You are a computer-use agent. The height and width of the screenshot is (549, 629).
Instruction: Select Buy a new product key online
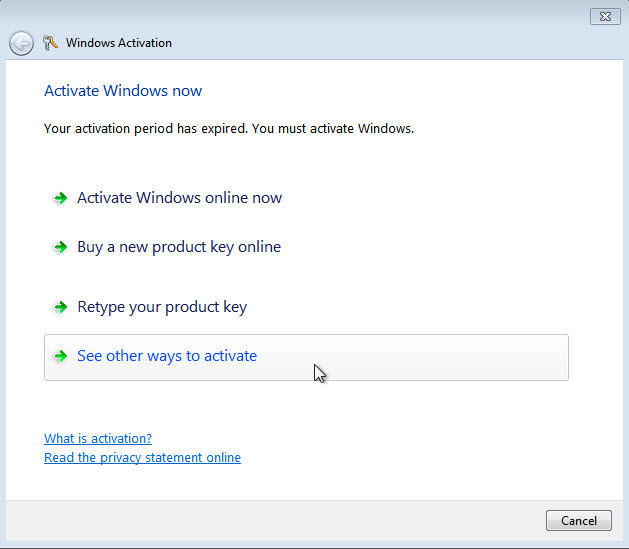coord(179,247)
